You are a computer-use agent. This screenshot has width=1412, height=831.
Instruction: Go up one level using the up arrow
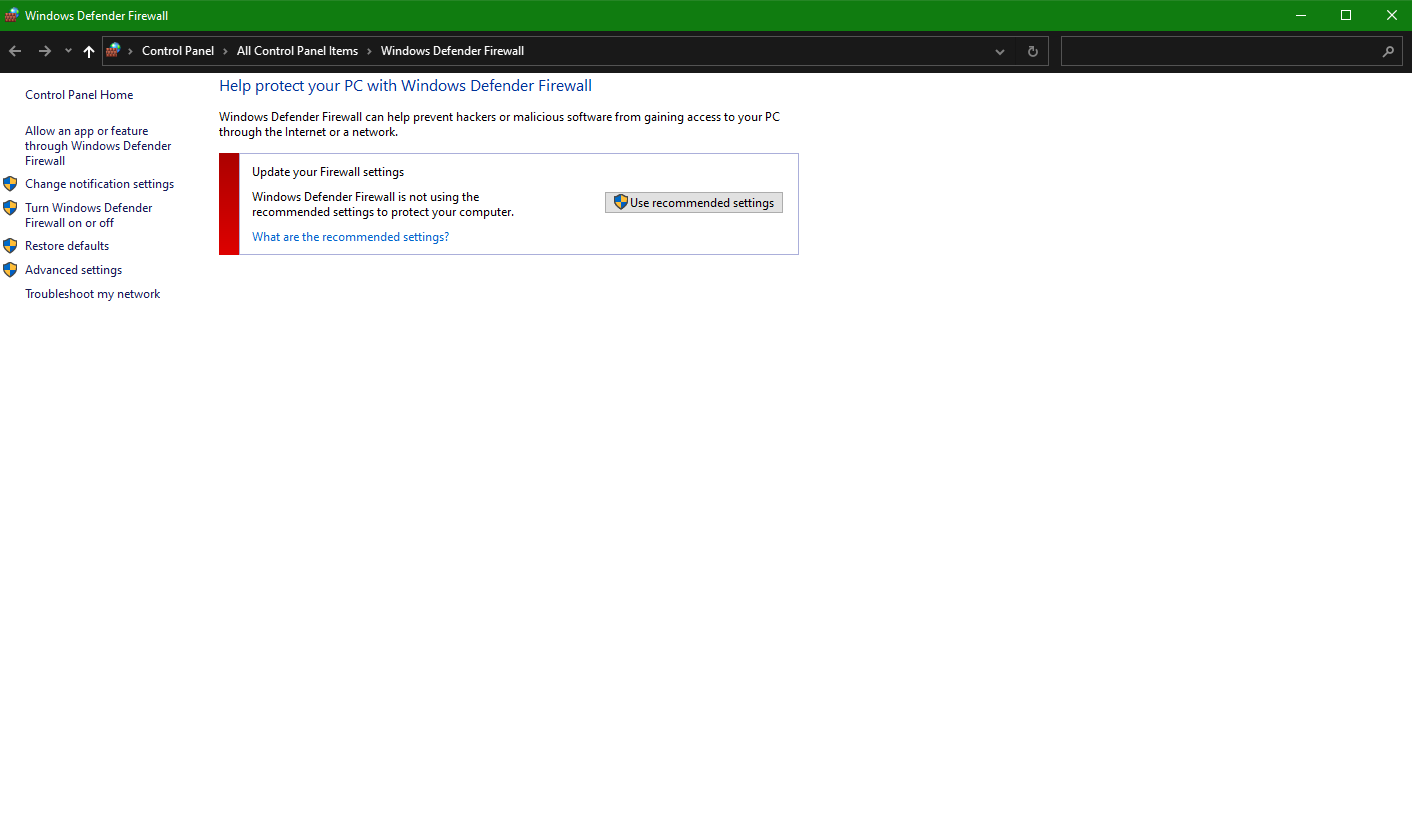coord(88,50)
